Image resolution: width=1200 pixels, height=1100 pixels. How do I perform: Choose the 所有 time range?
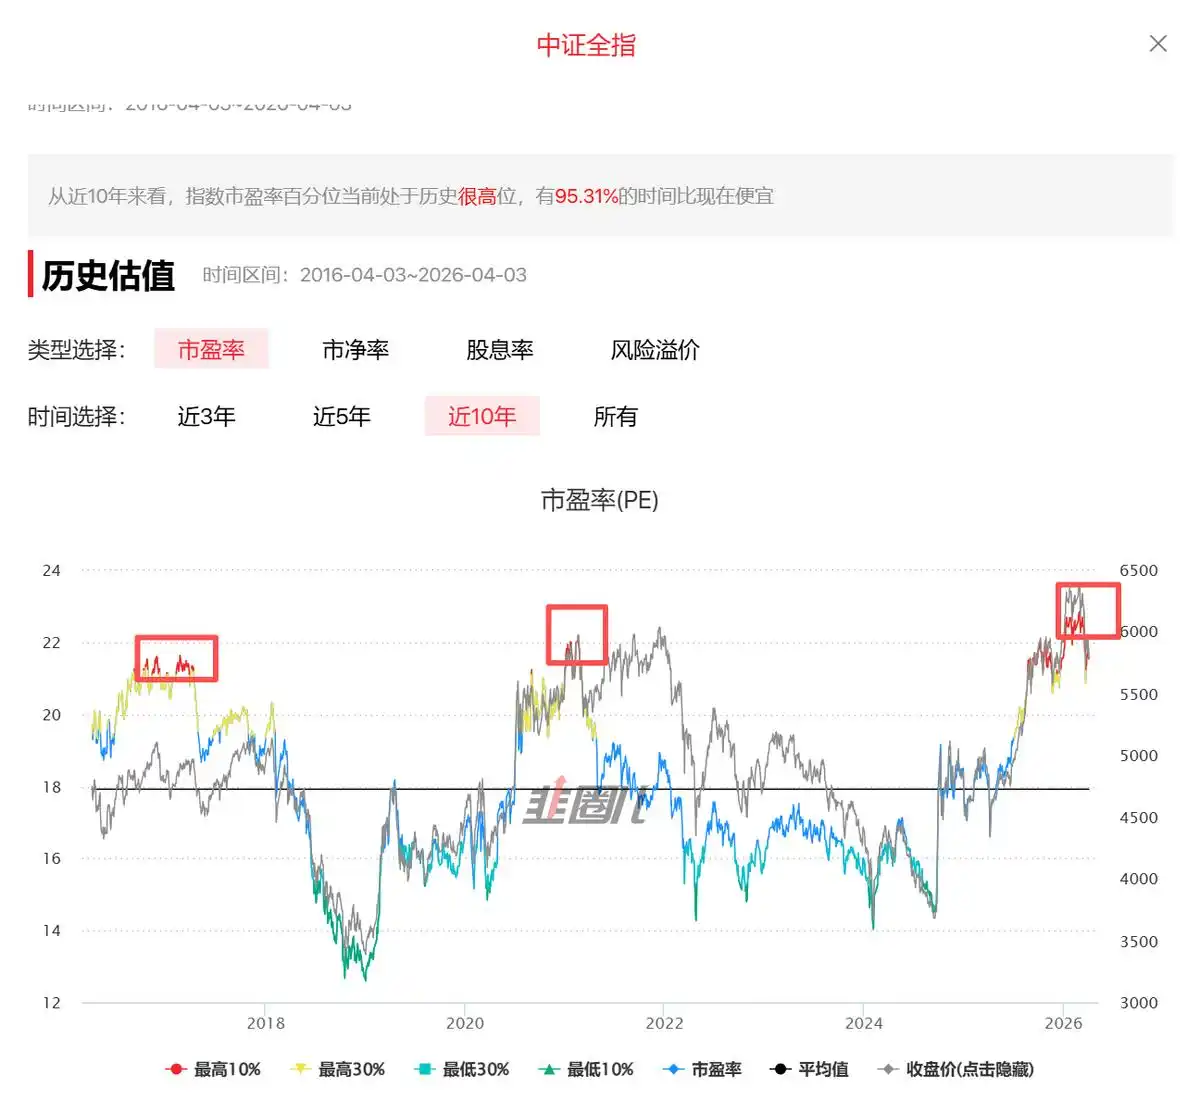click(615, 416)
